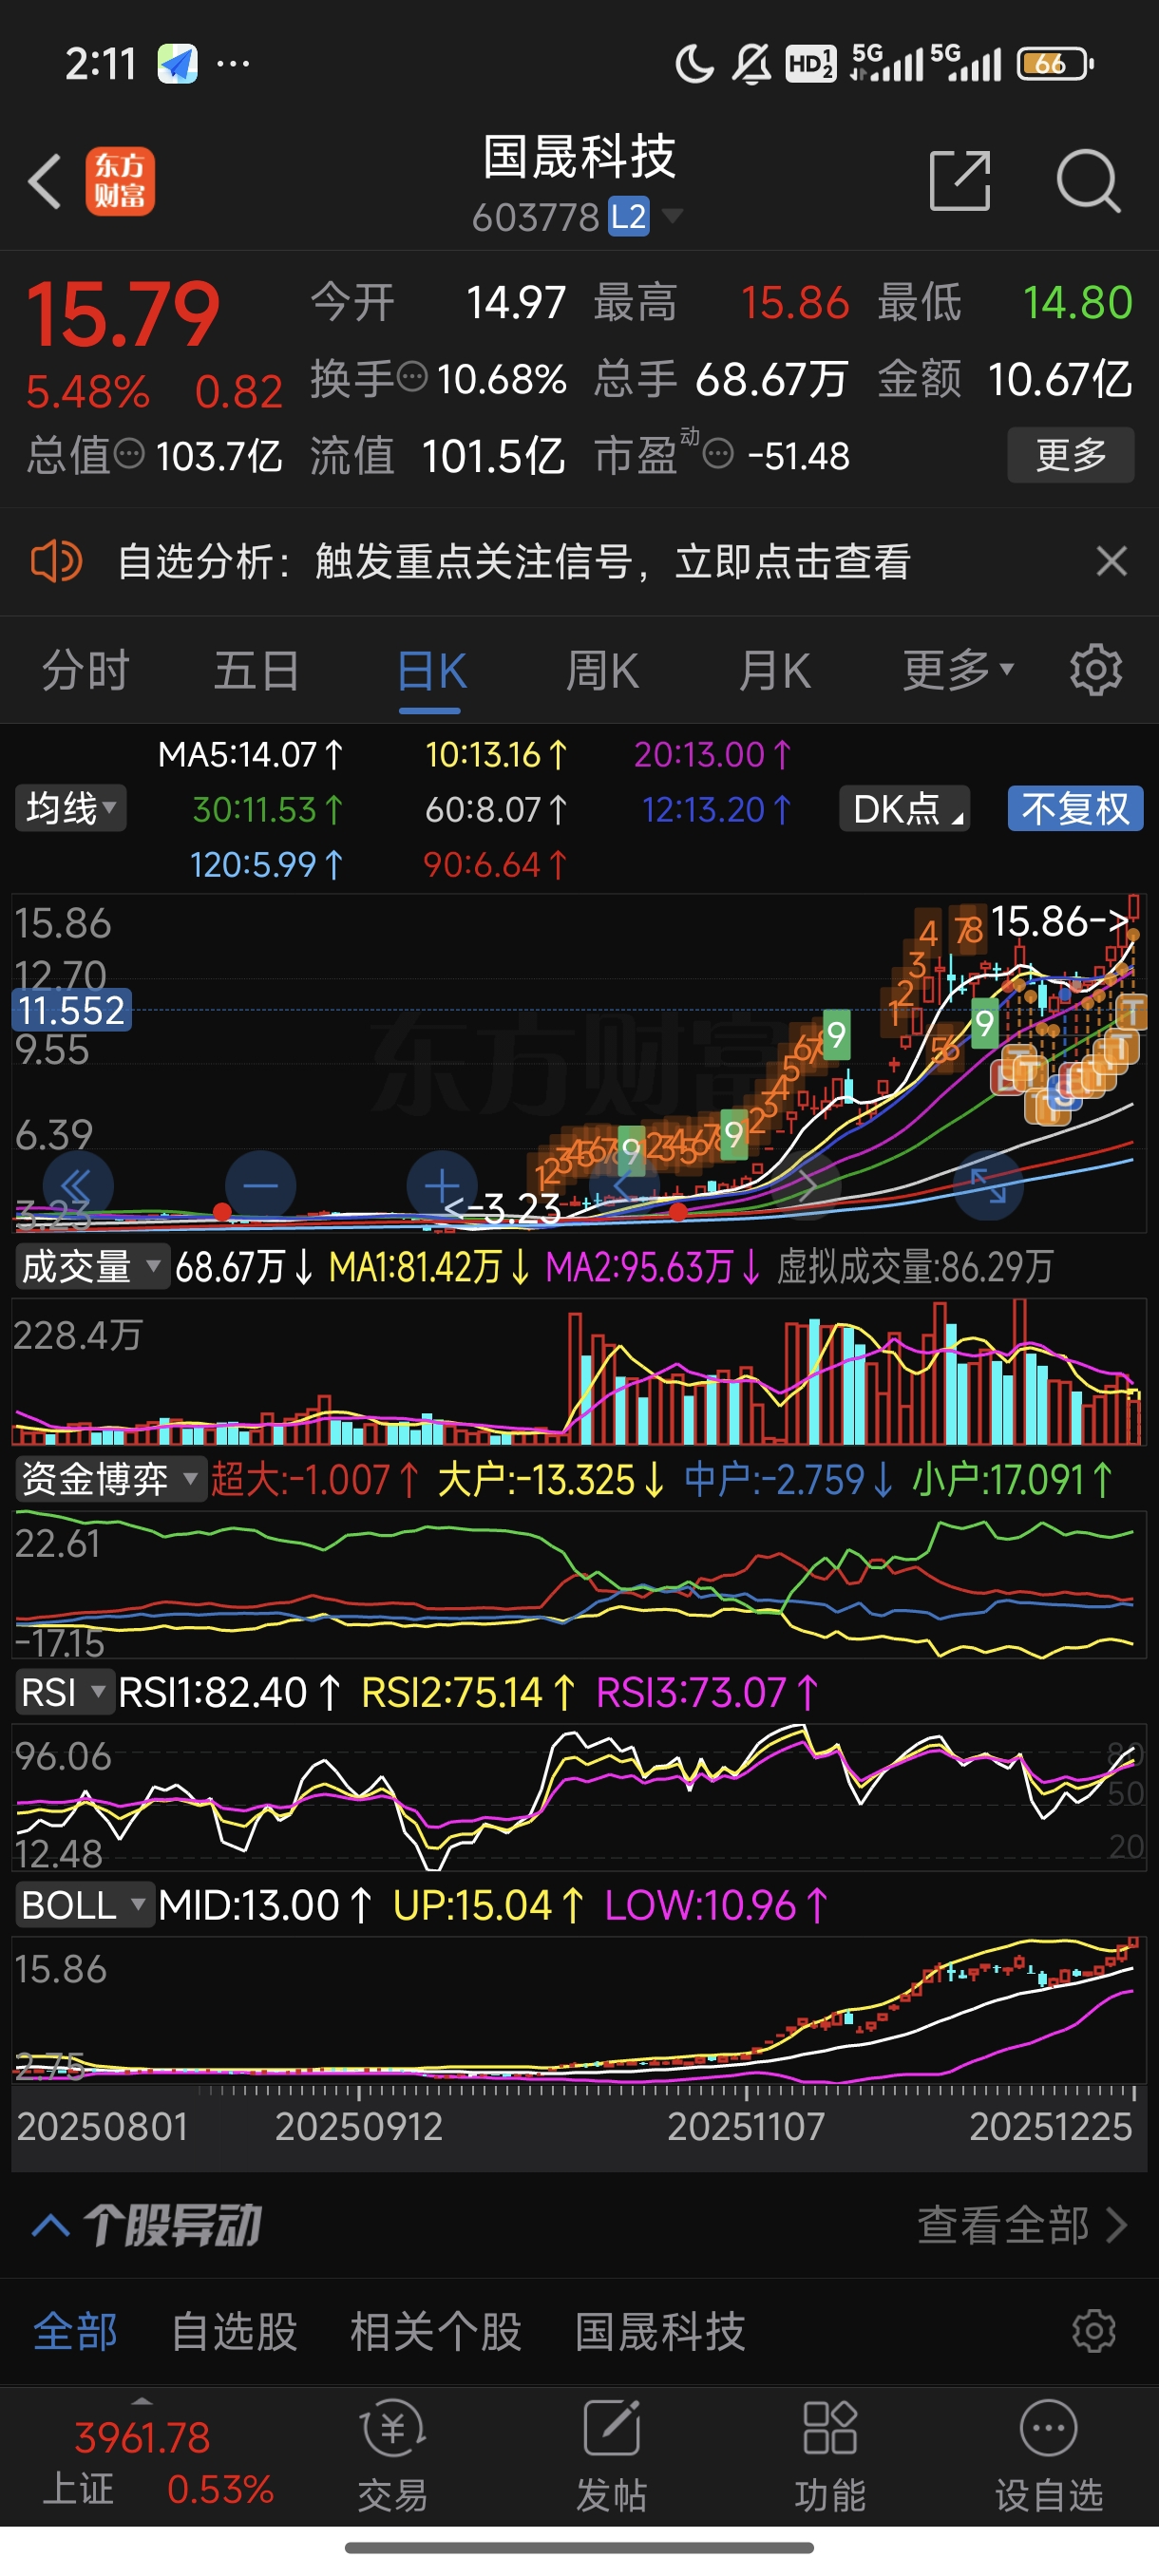Tap the chart fullscreen expand icon
Image resolution: width=1159 pixels, height=2576 pixels.
click(988, 1186)
